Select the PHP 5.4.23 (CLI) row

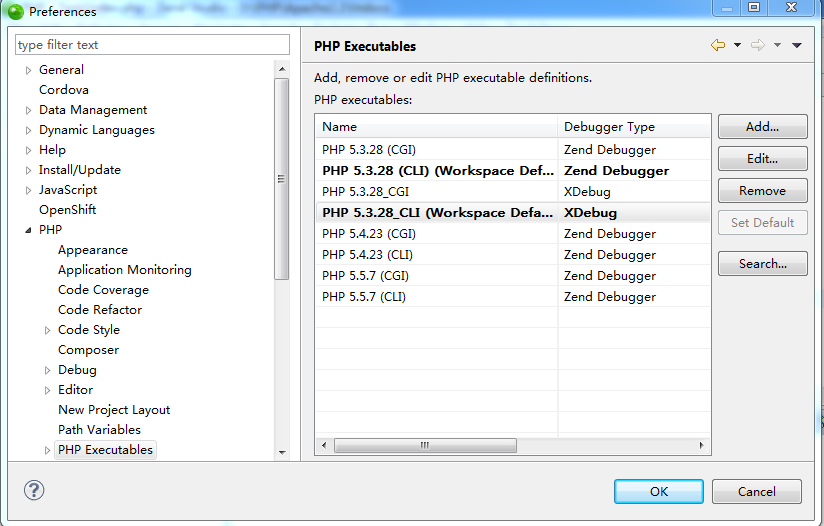click(x=513, y=255)
